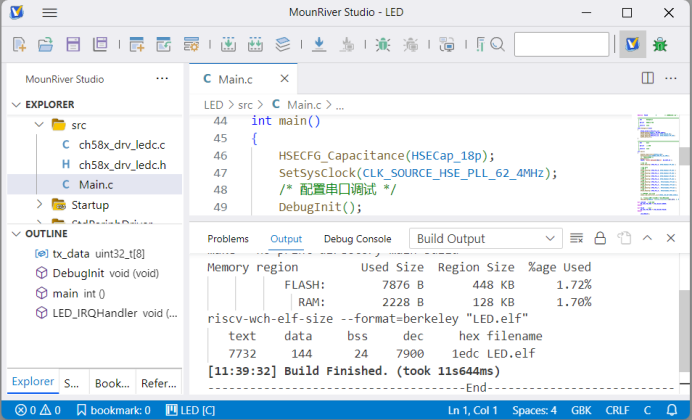The image size is (692, 420).
Task: Select the Explorer bottom tab
Action: tap(33, 382)
